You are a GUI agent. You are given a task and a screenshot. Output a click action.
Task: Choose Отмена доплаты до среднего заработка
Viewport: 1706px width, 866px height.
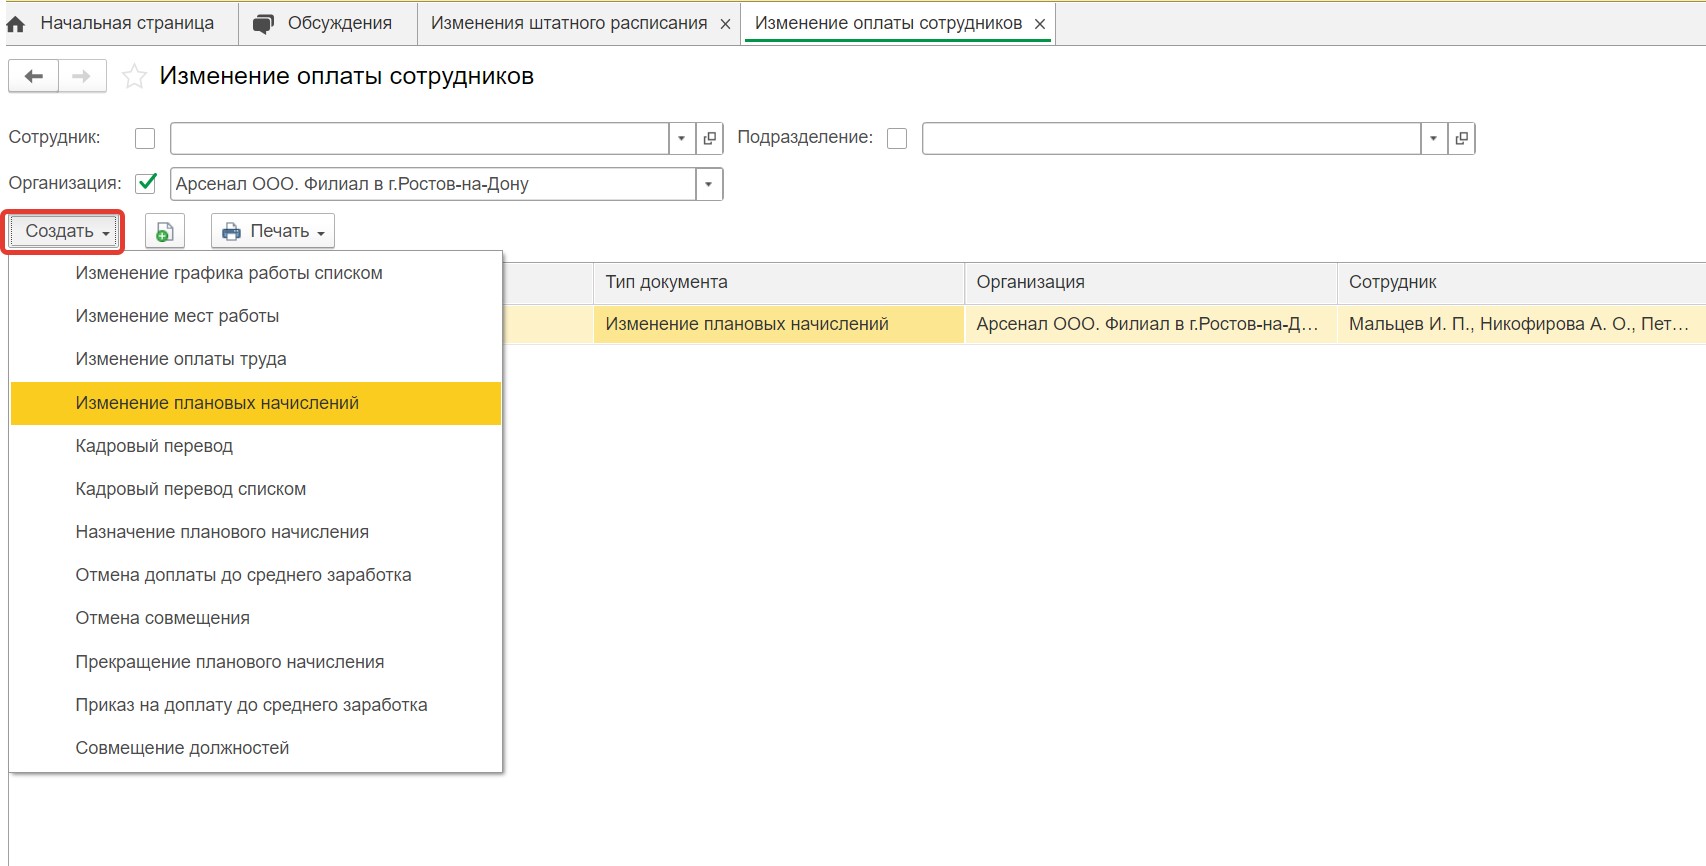(256, 575)
